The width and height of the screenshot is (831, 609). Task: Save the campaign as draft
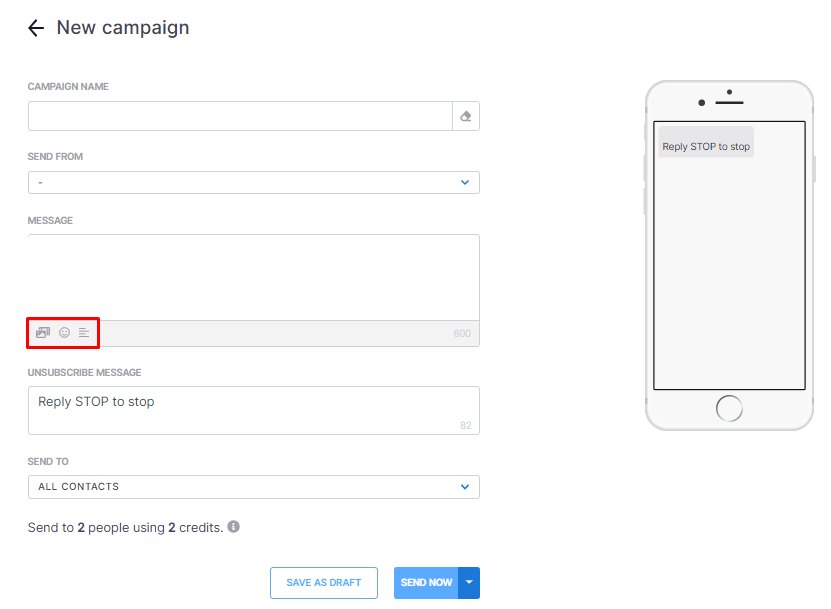pyautogui.click(x=324, y=582)
